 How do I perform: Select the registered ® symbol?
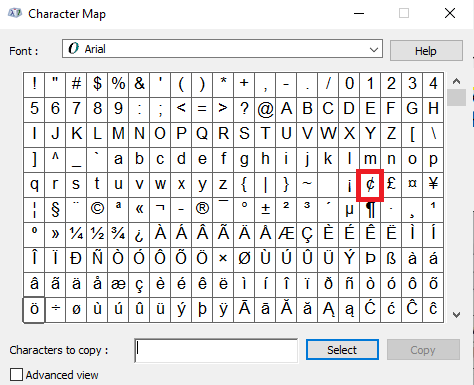click(x=202, y=210)
